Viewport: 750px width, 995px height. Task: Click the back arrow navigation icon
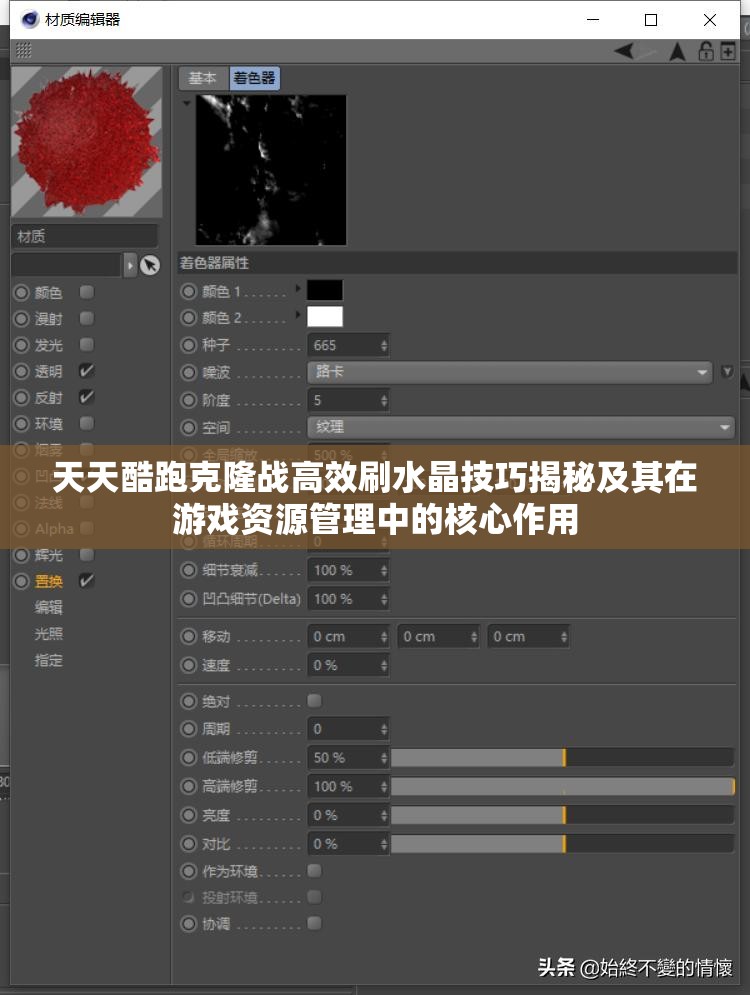click(x=624, y=51)
